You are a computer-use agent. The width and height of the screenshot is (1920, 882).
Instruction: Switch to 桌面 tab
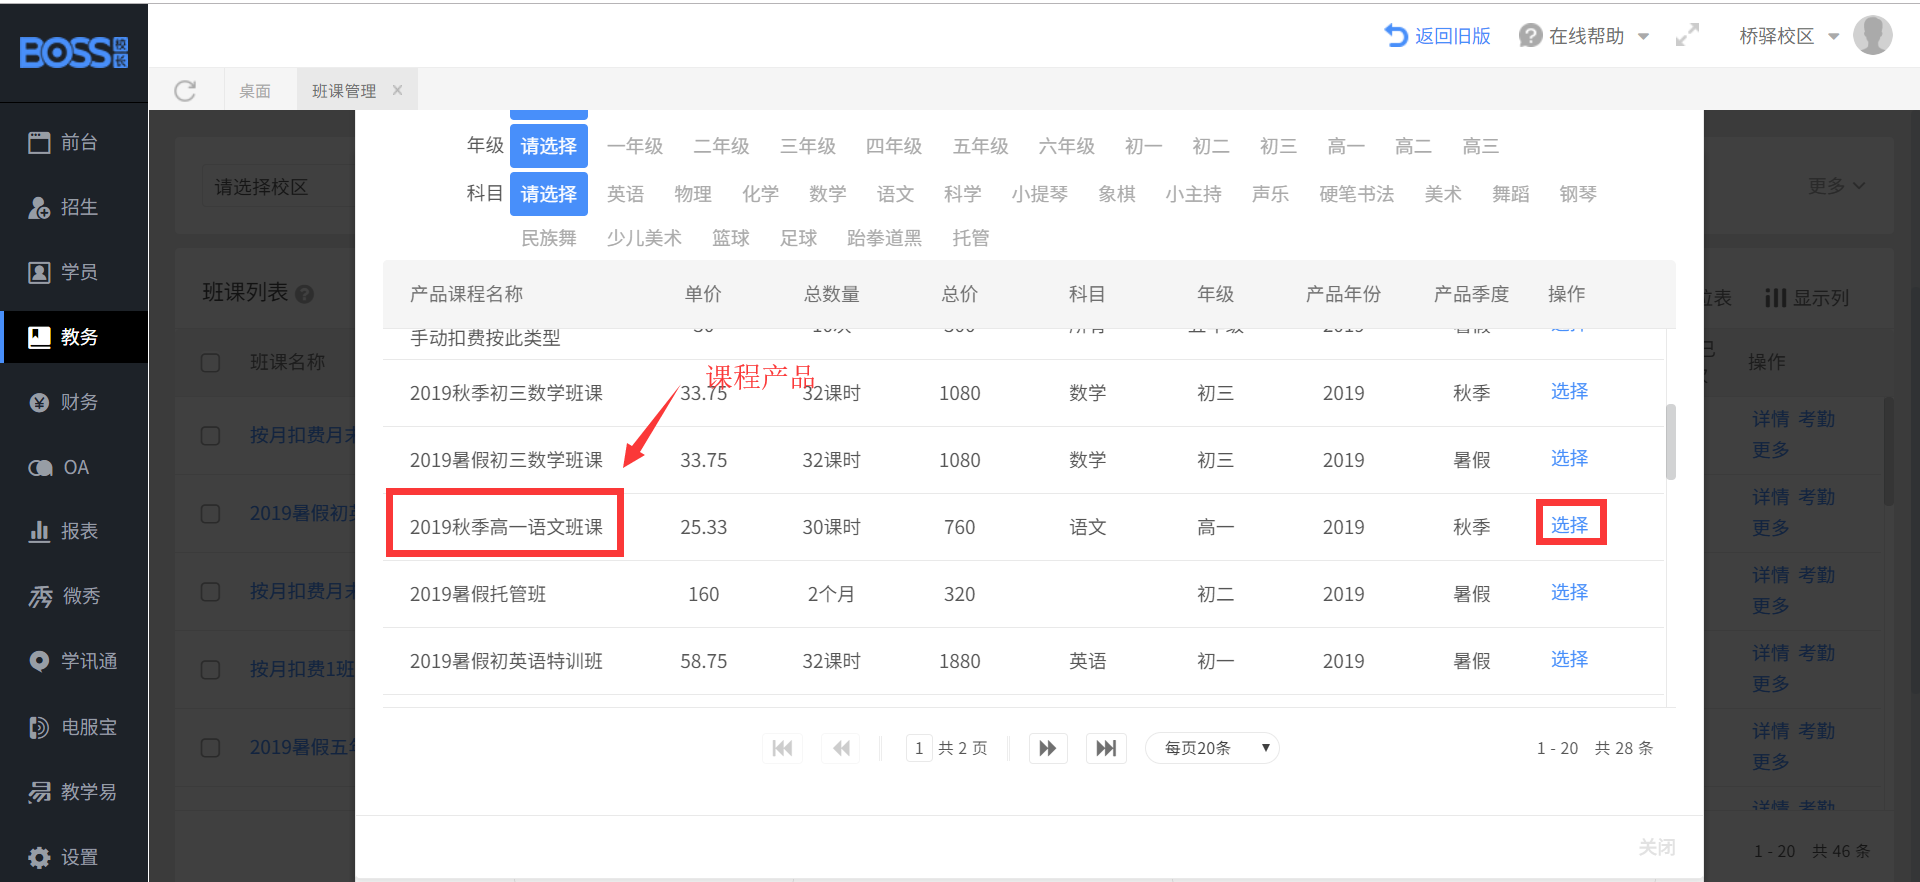pyautogui.click(x=255, y=91)
